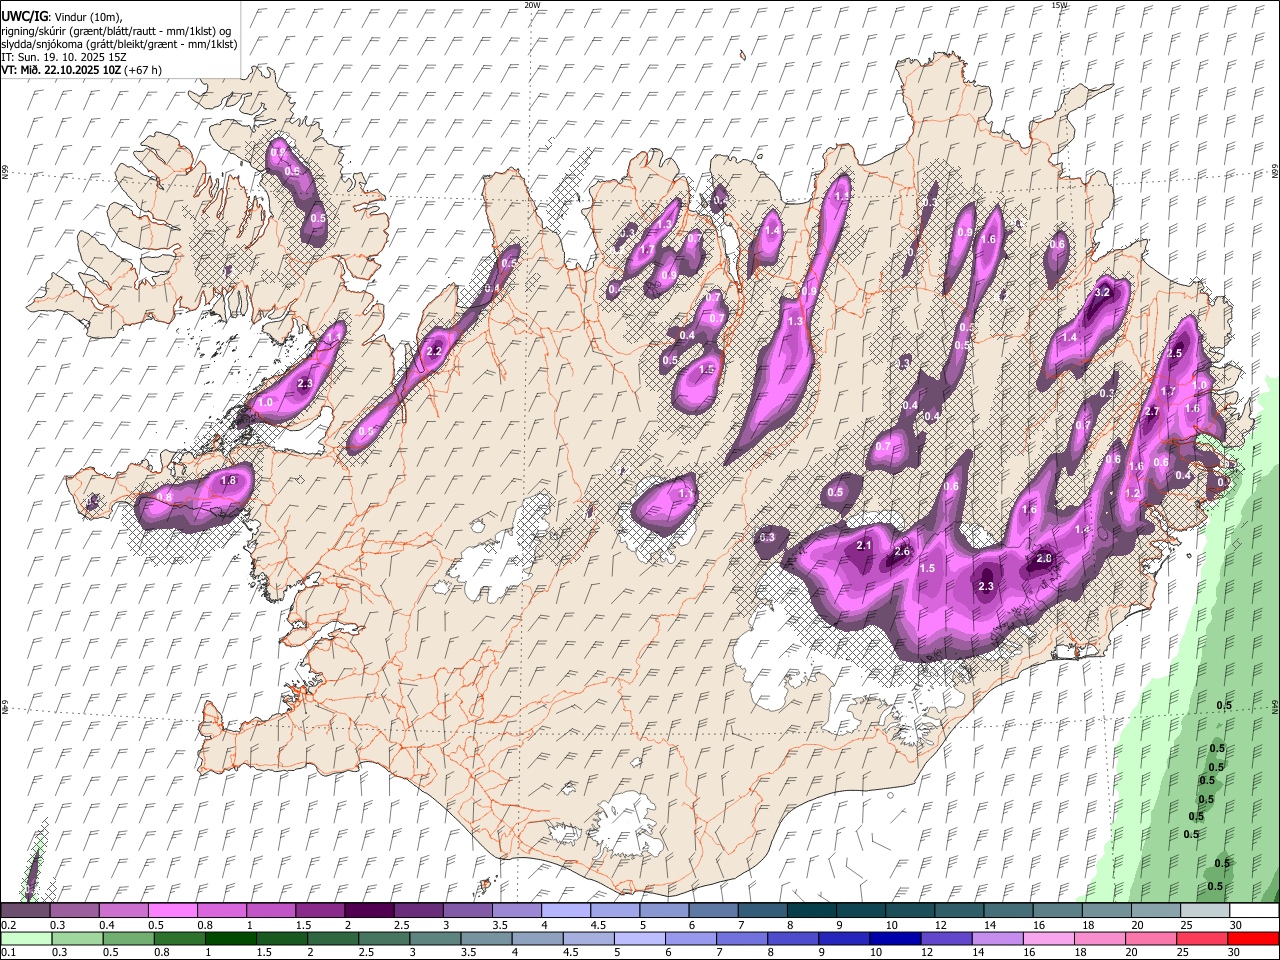
Task: Pick lower legend swatch between 0.1 and 0.3
Action: [26, 938]
